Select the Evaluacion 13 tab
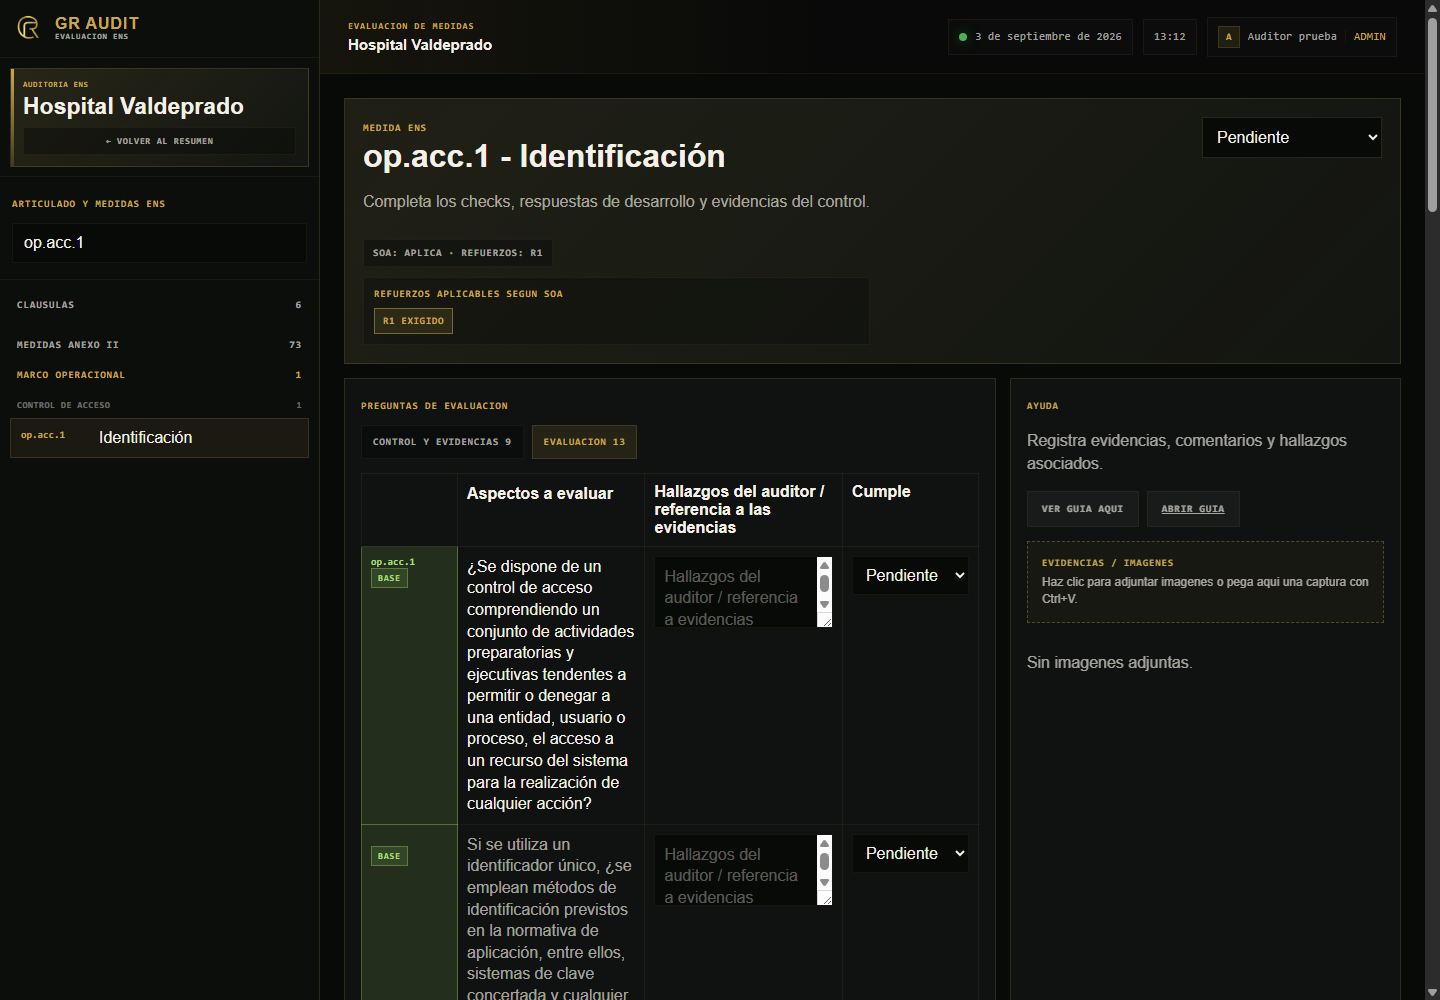The height and width of the screenshot is (1000, 1440). click(x=584, y=442)
